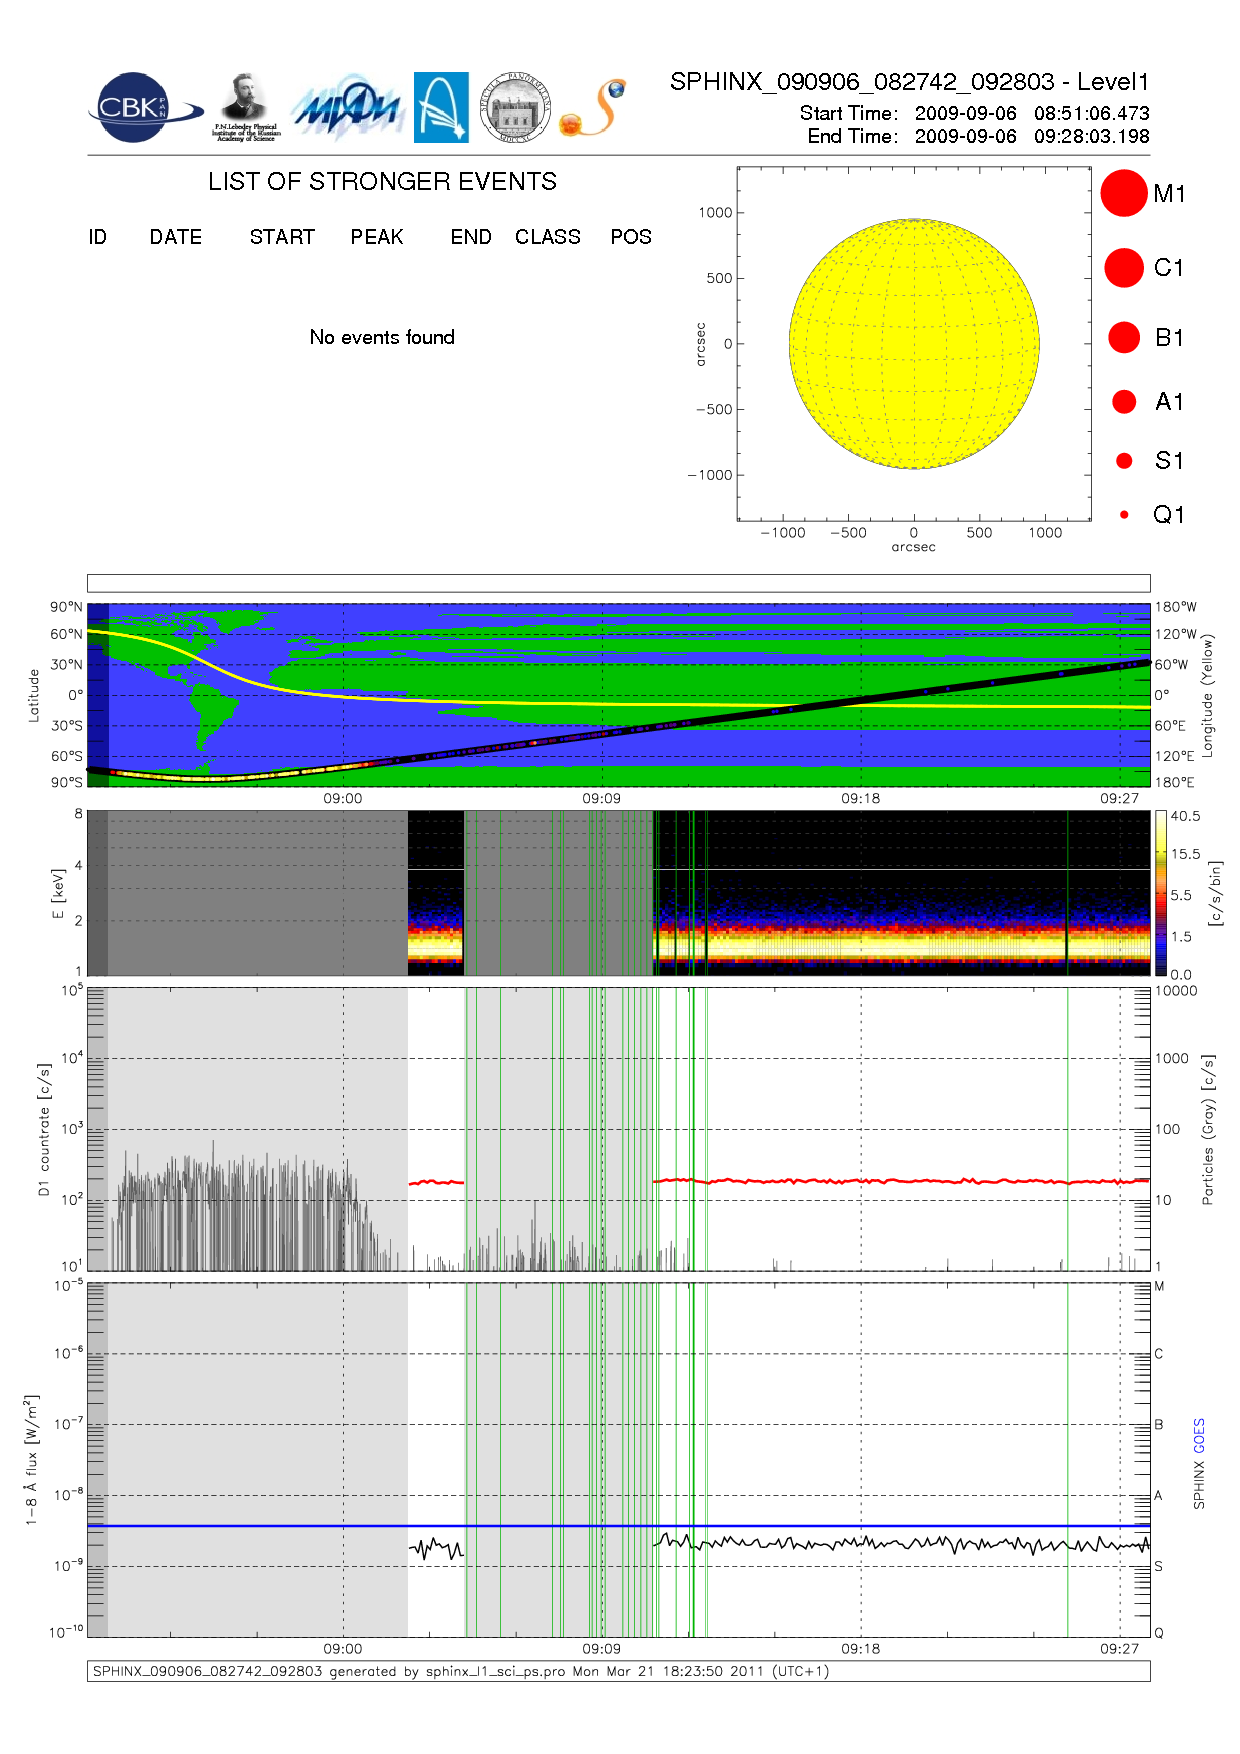The width and height of the screenshot is (1240, 1754).
Task: Select the small Q1 legend dot
Action: (x=1124, y=515)
